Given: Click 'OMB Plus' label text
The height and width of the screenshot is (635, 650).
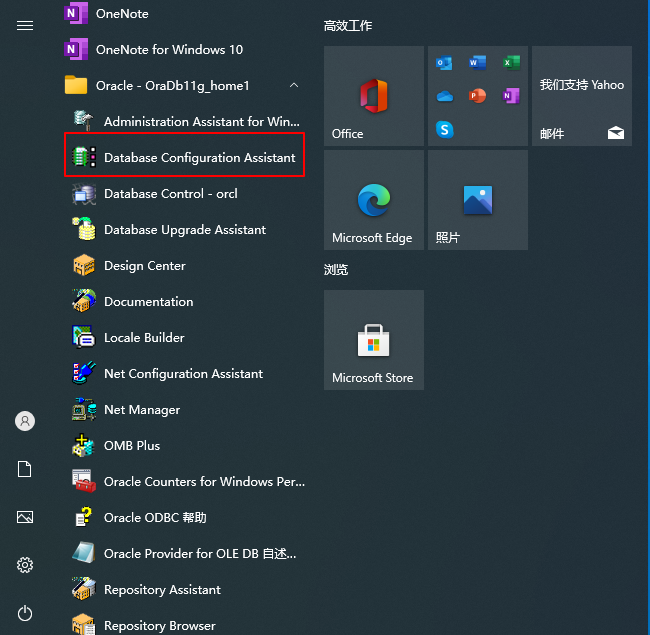Looking at the screenshot, I should (132, 446).
